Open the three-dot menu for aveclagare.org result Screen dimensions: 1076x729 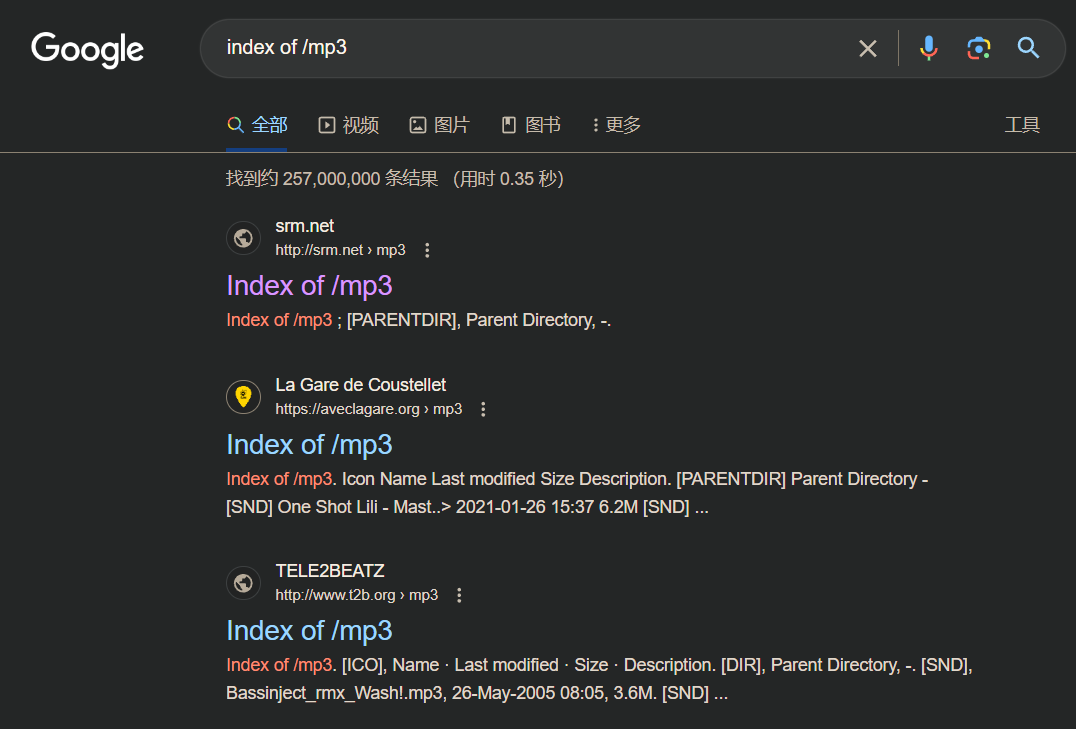point(483,409)
